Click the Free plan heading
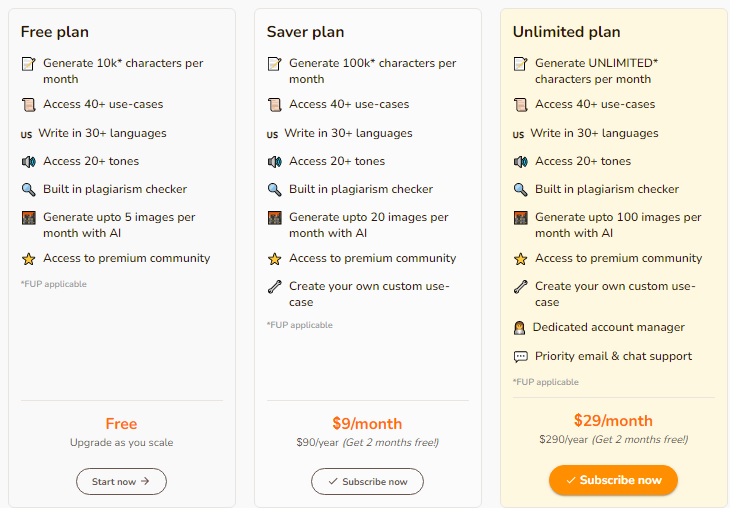This screenshot has width=748, height=528. pos(55,32)
